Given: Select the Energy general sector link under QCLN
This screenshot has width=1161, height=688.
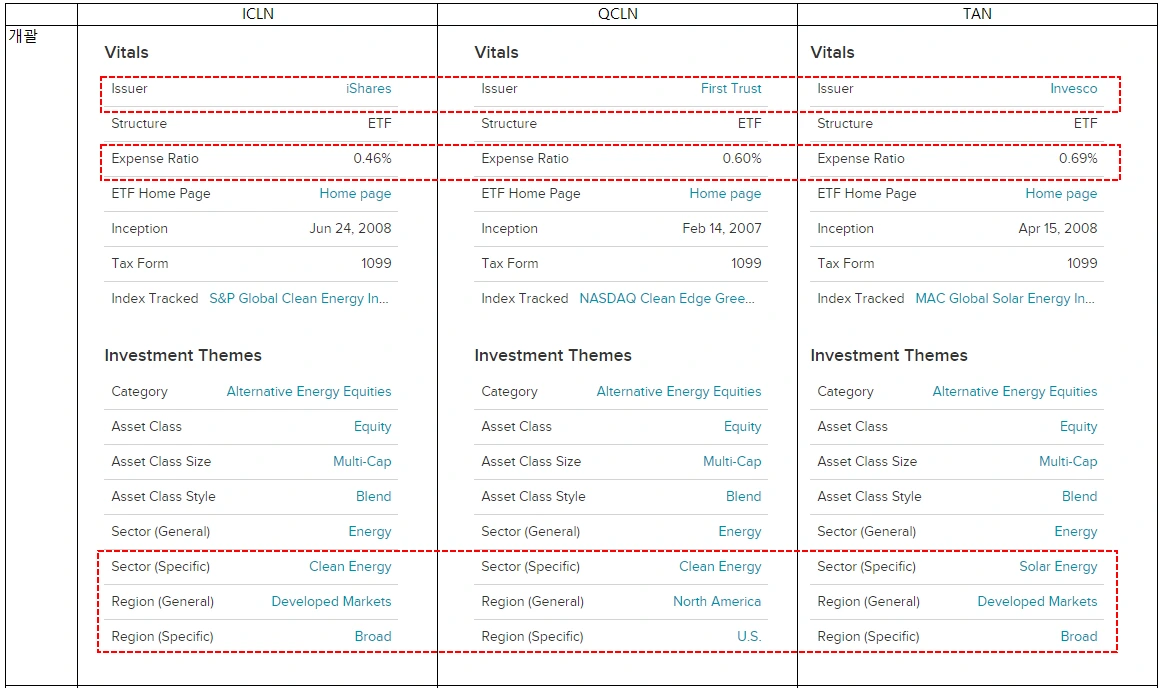Looking at the screenshot, I should (740, 532).
